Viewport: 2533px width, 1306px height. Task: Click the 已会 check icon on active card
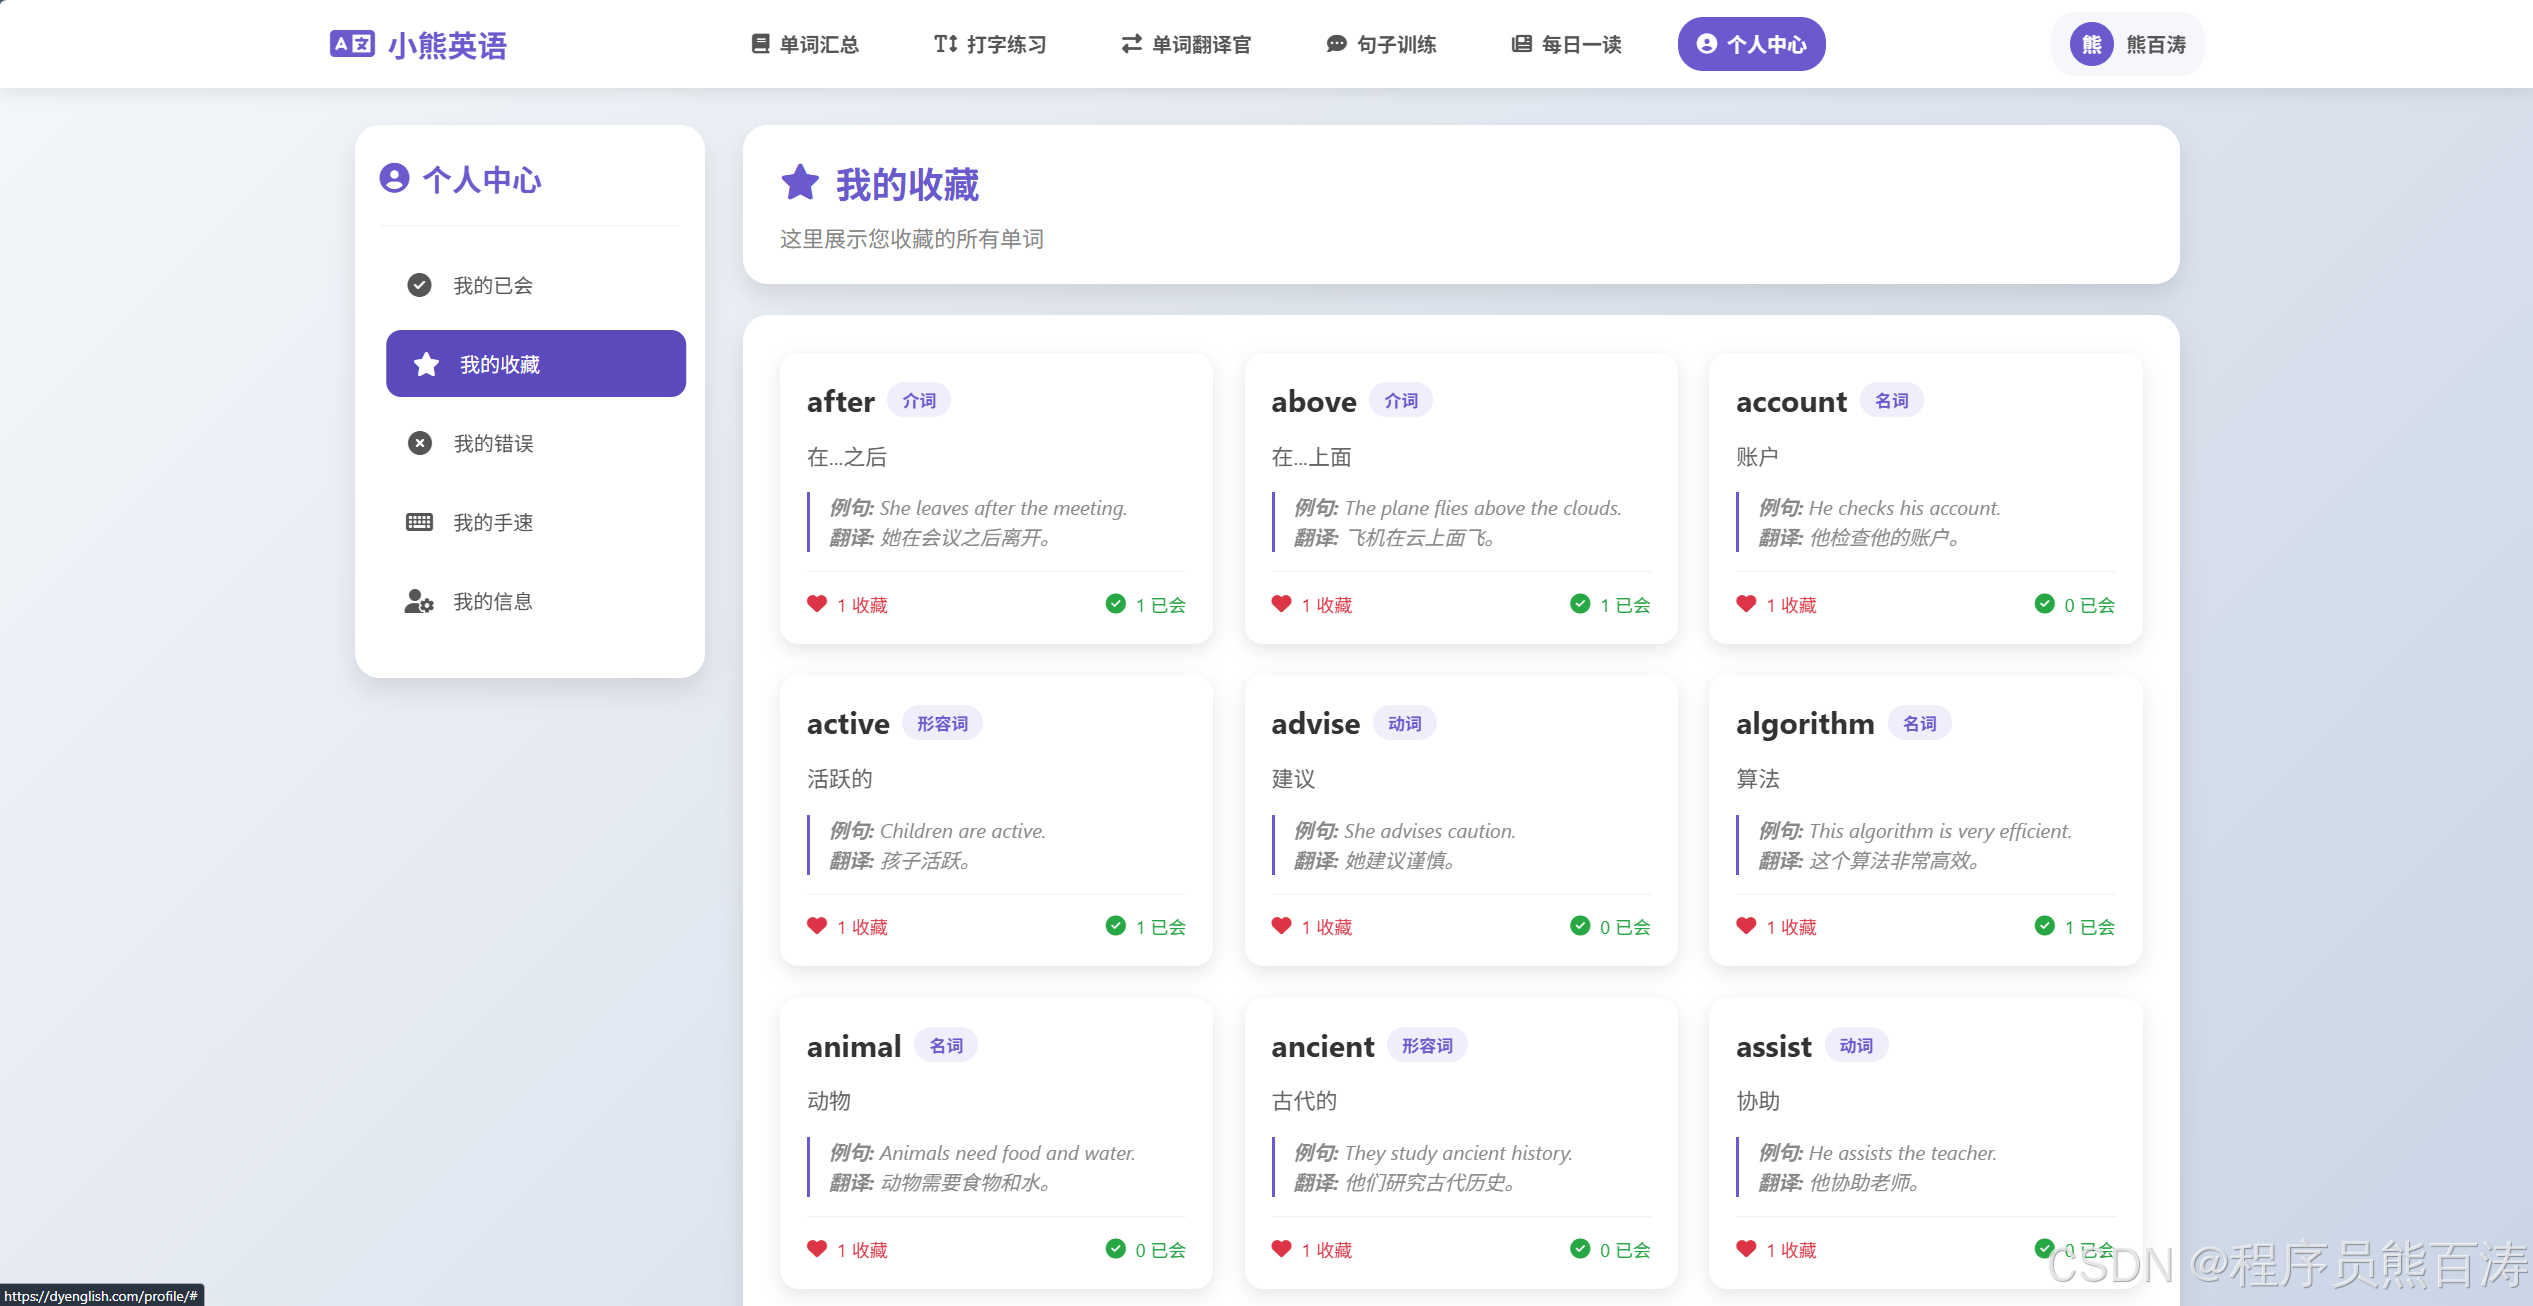[1116, 925]
